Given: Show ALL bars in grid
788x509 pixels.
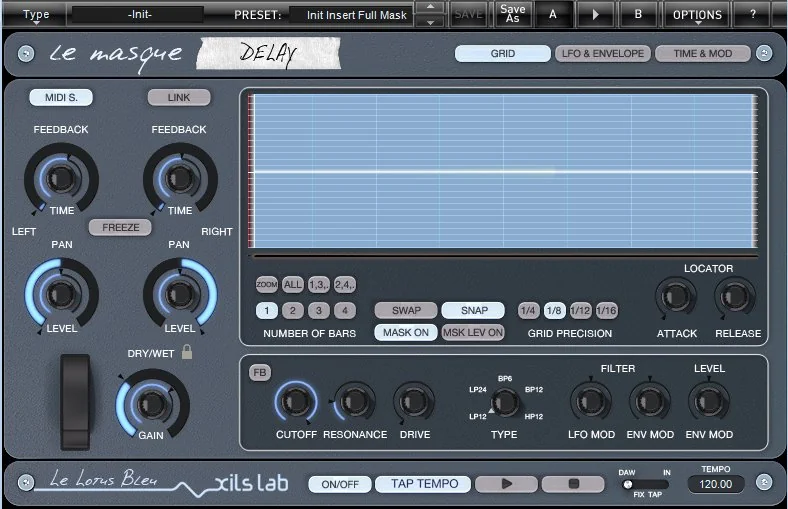Looking at the screenshot, I should (x=292, y=284).
